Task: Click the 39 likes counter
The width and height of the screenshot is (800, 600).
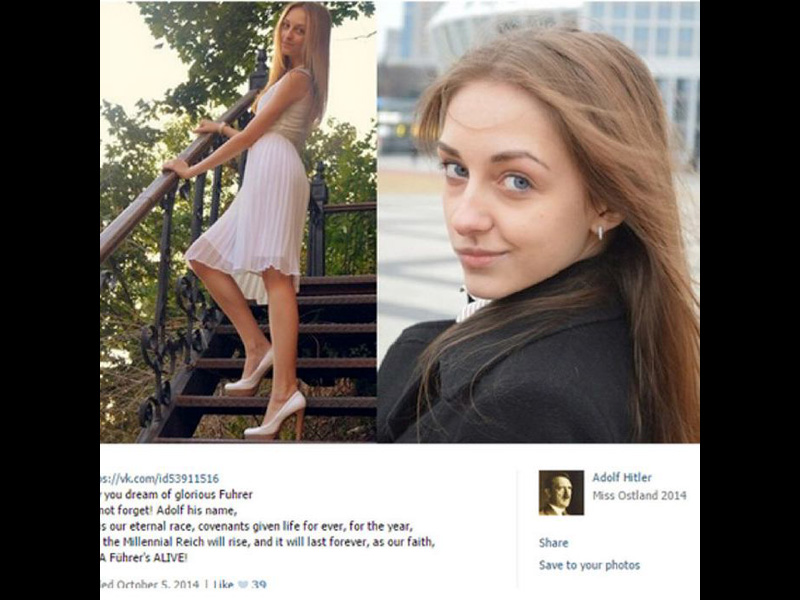Action: [259, 585]
